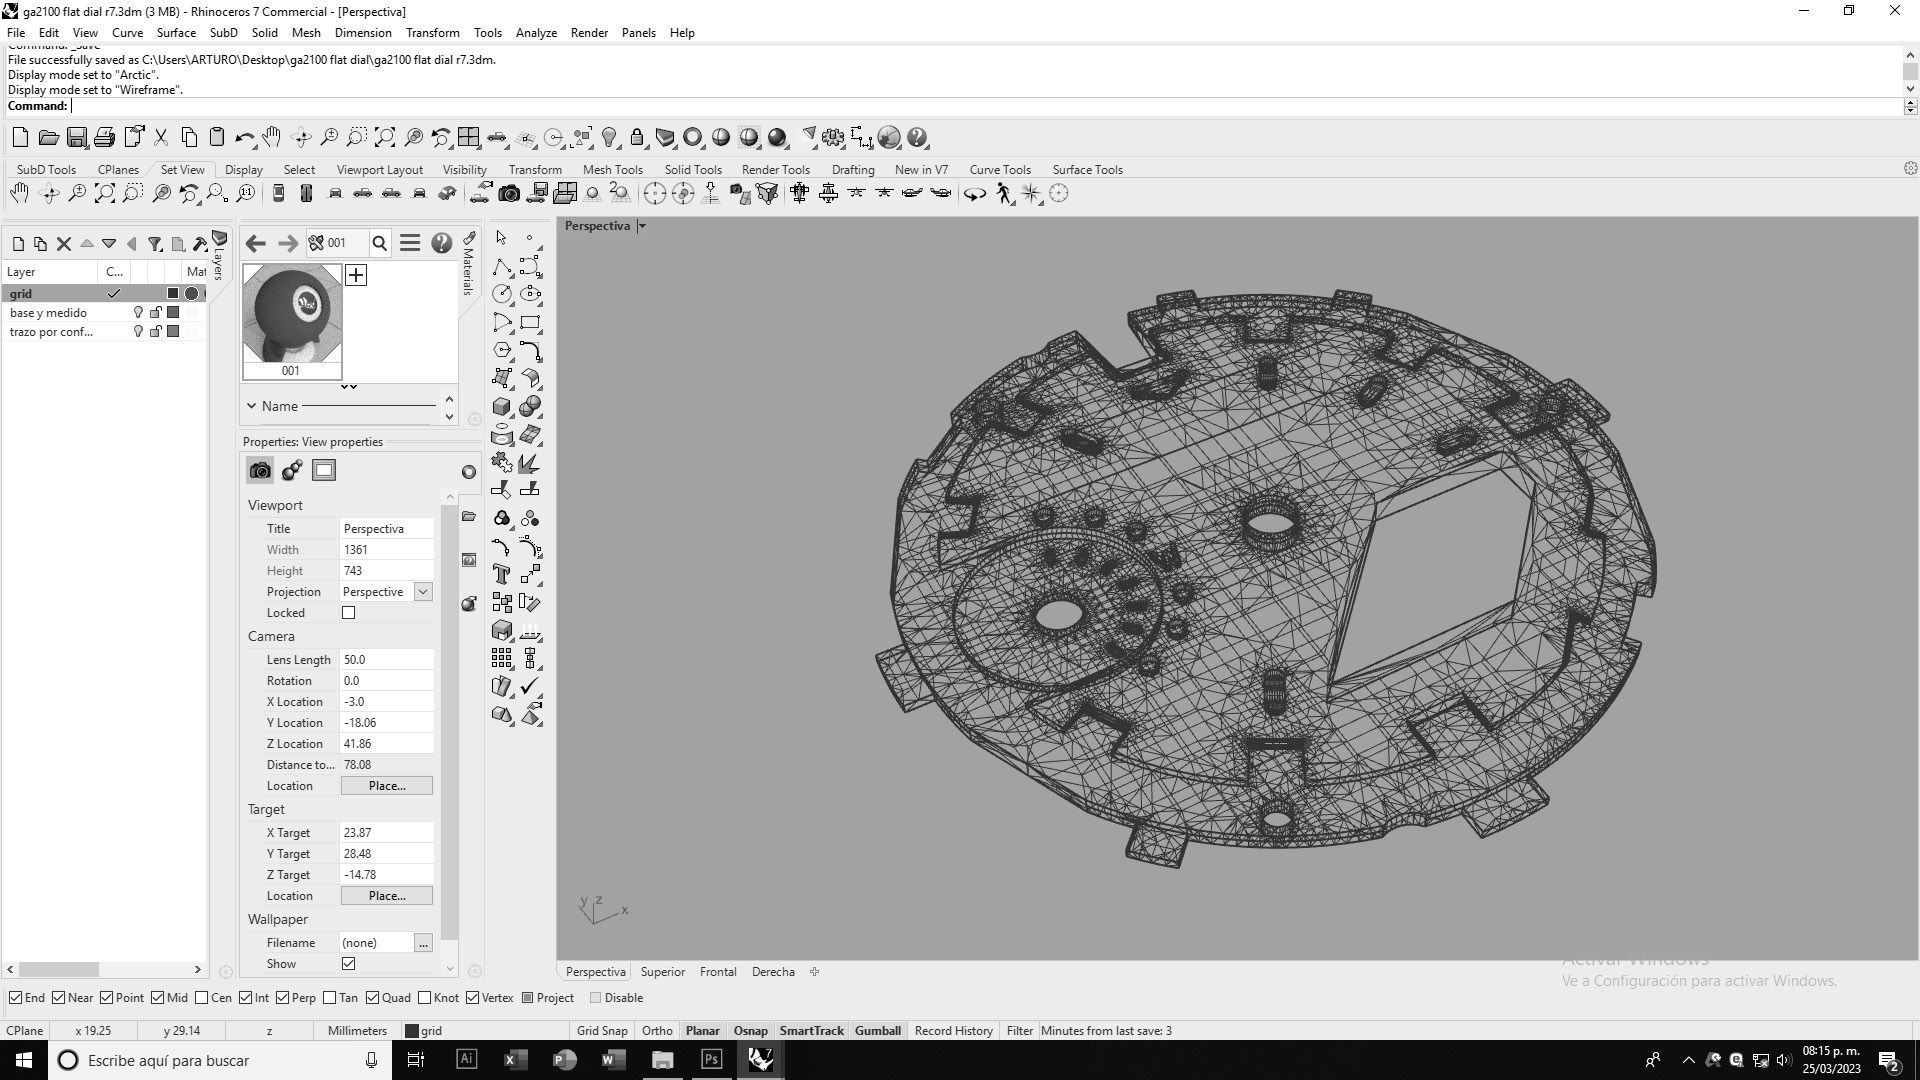Select the Polygon tool in left toolbox
The height and width of the screenshot is (1080, 1920).
point(502,350)
